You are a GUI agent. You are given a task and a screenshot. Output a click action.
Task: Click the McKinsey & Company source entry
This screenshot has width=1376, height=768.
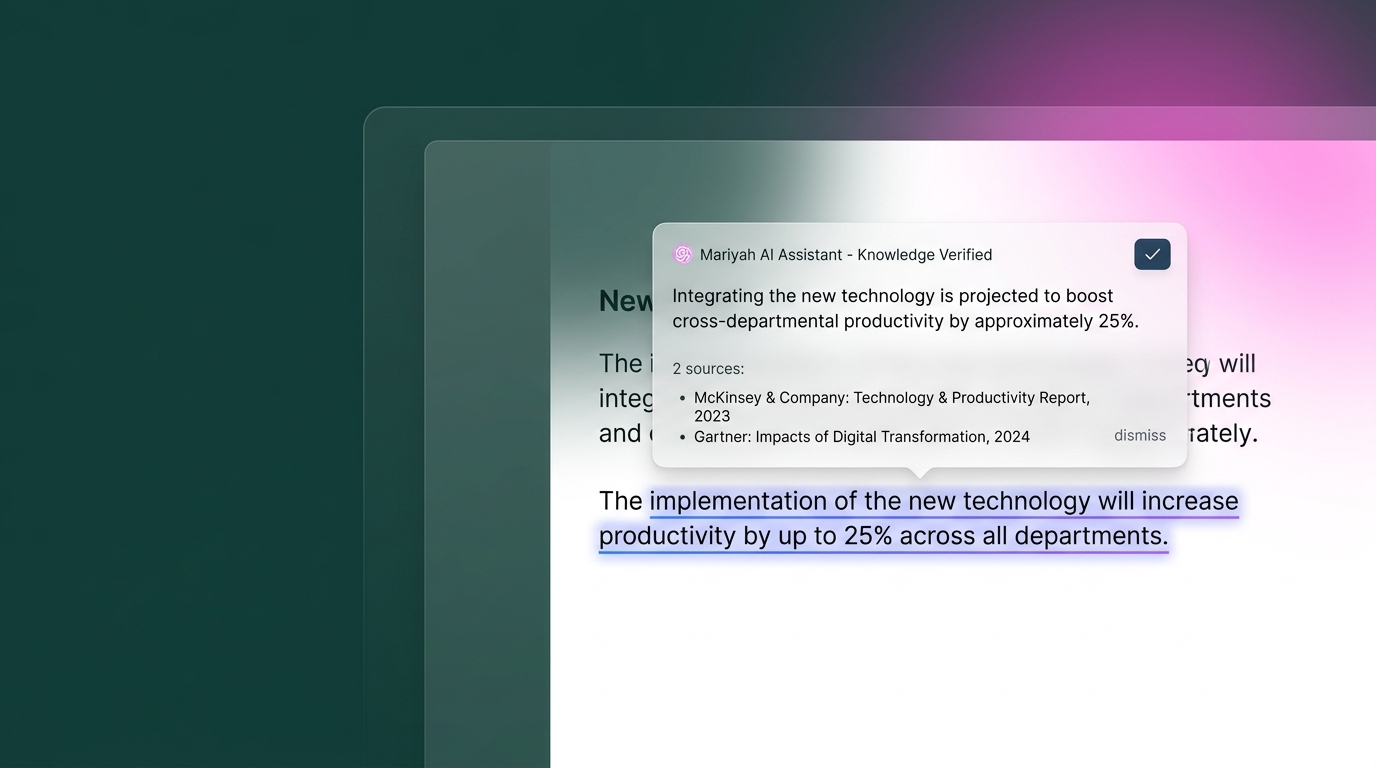[x=892, y=406]
